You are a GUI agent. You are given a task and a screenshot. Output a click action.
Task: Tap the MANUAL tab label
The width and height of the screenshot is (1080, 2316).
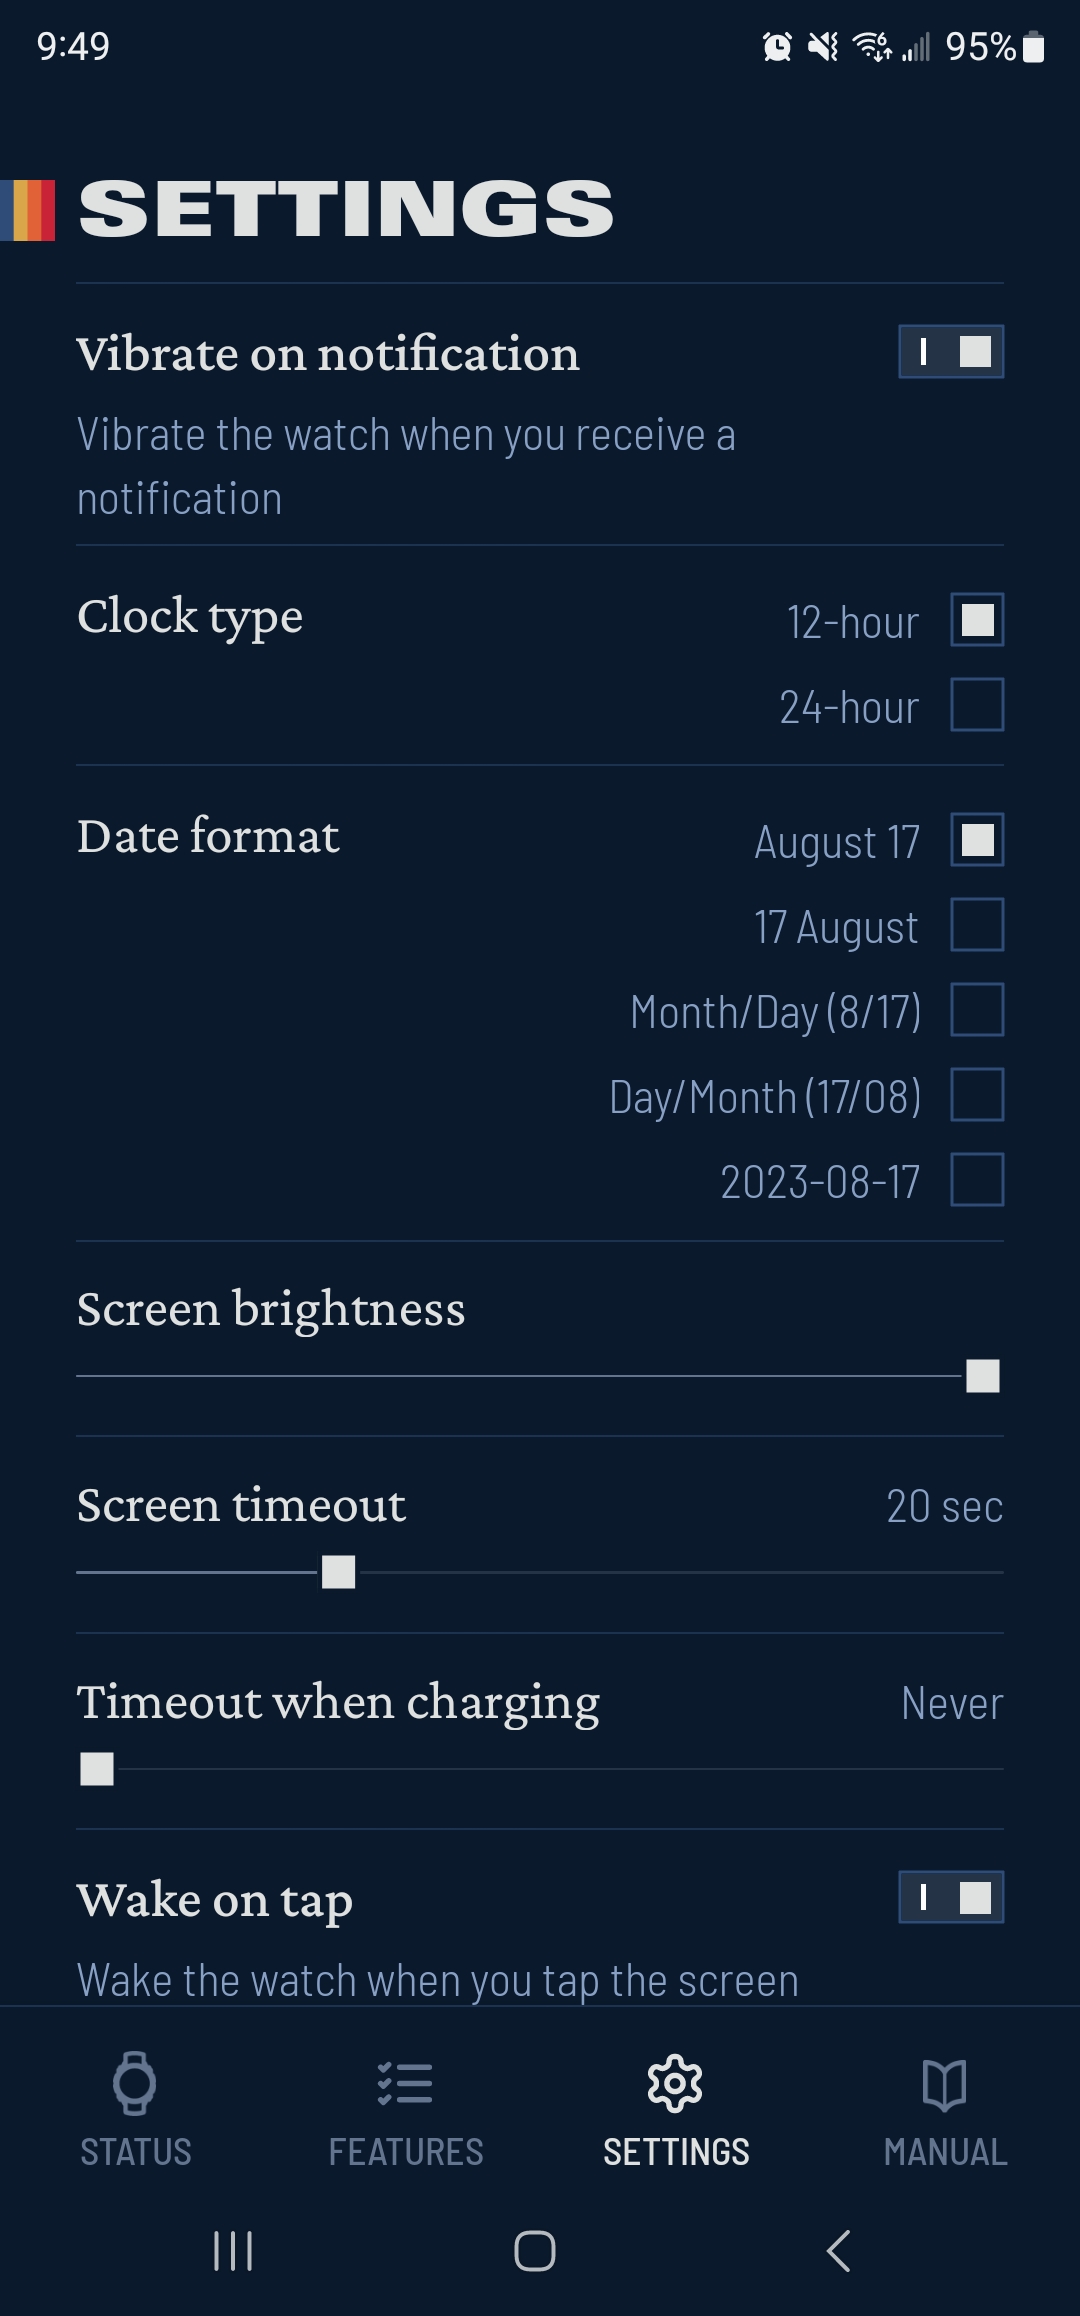coord(945,2152)
